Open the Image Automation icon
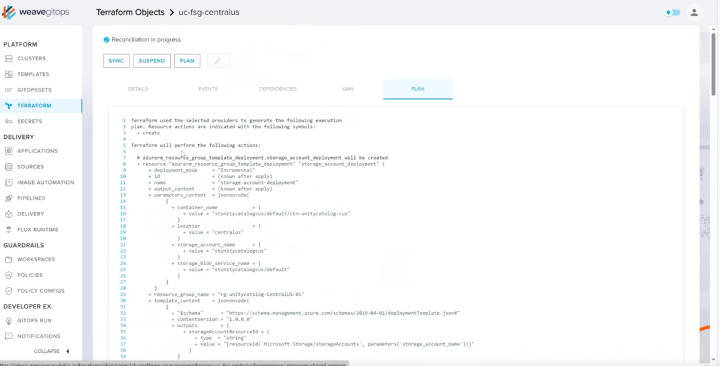Viewport: 720px width, 366px height. pos(9,182)
